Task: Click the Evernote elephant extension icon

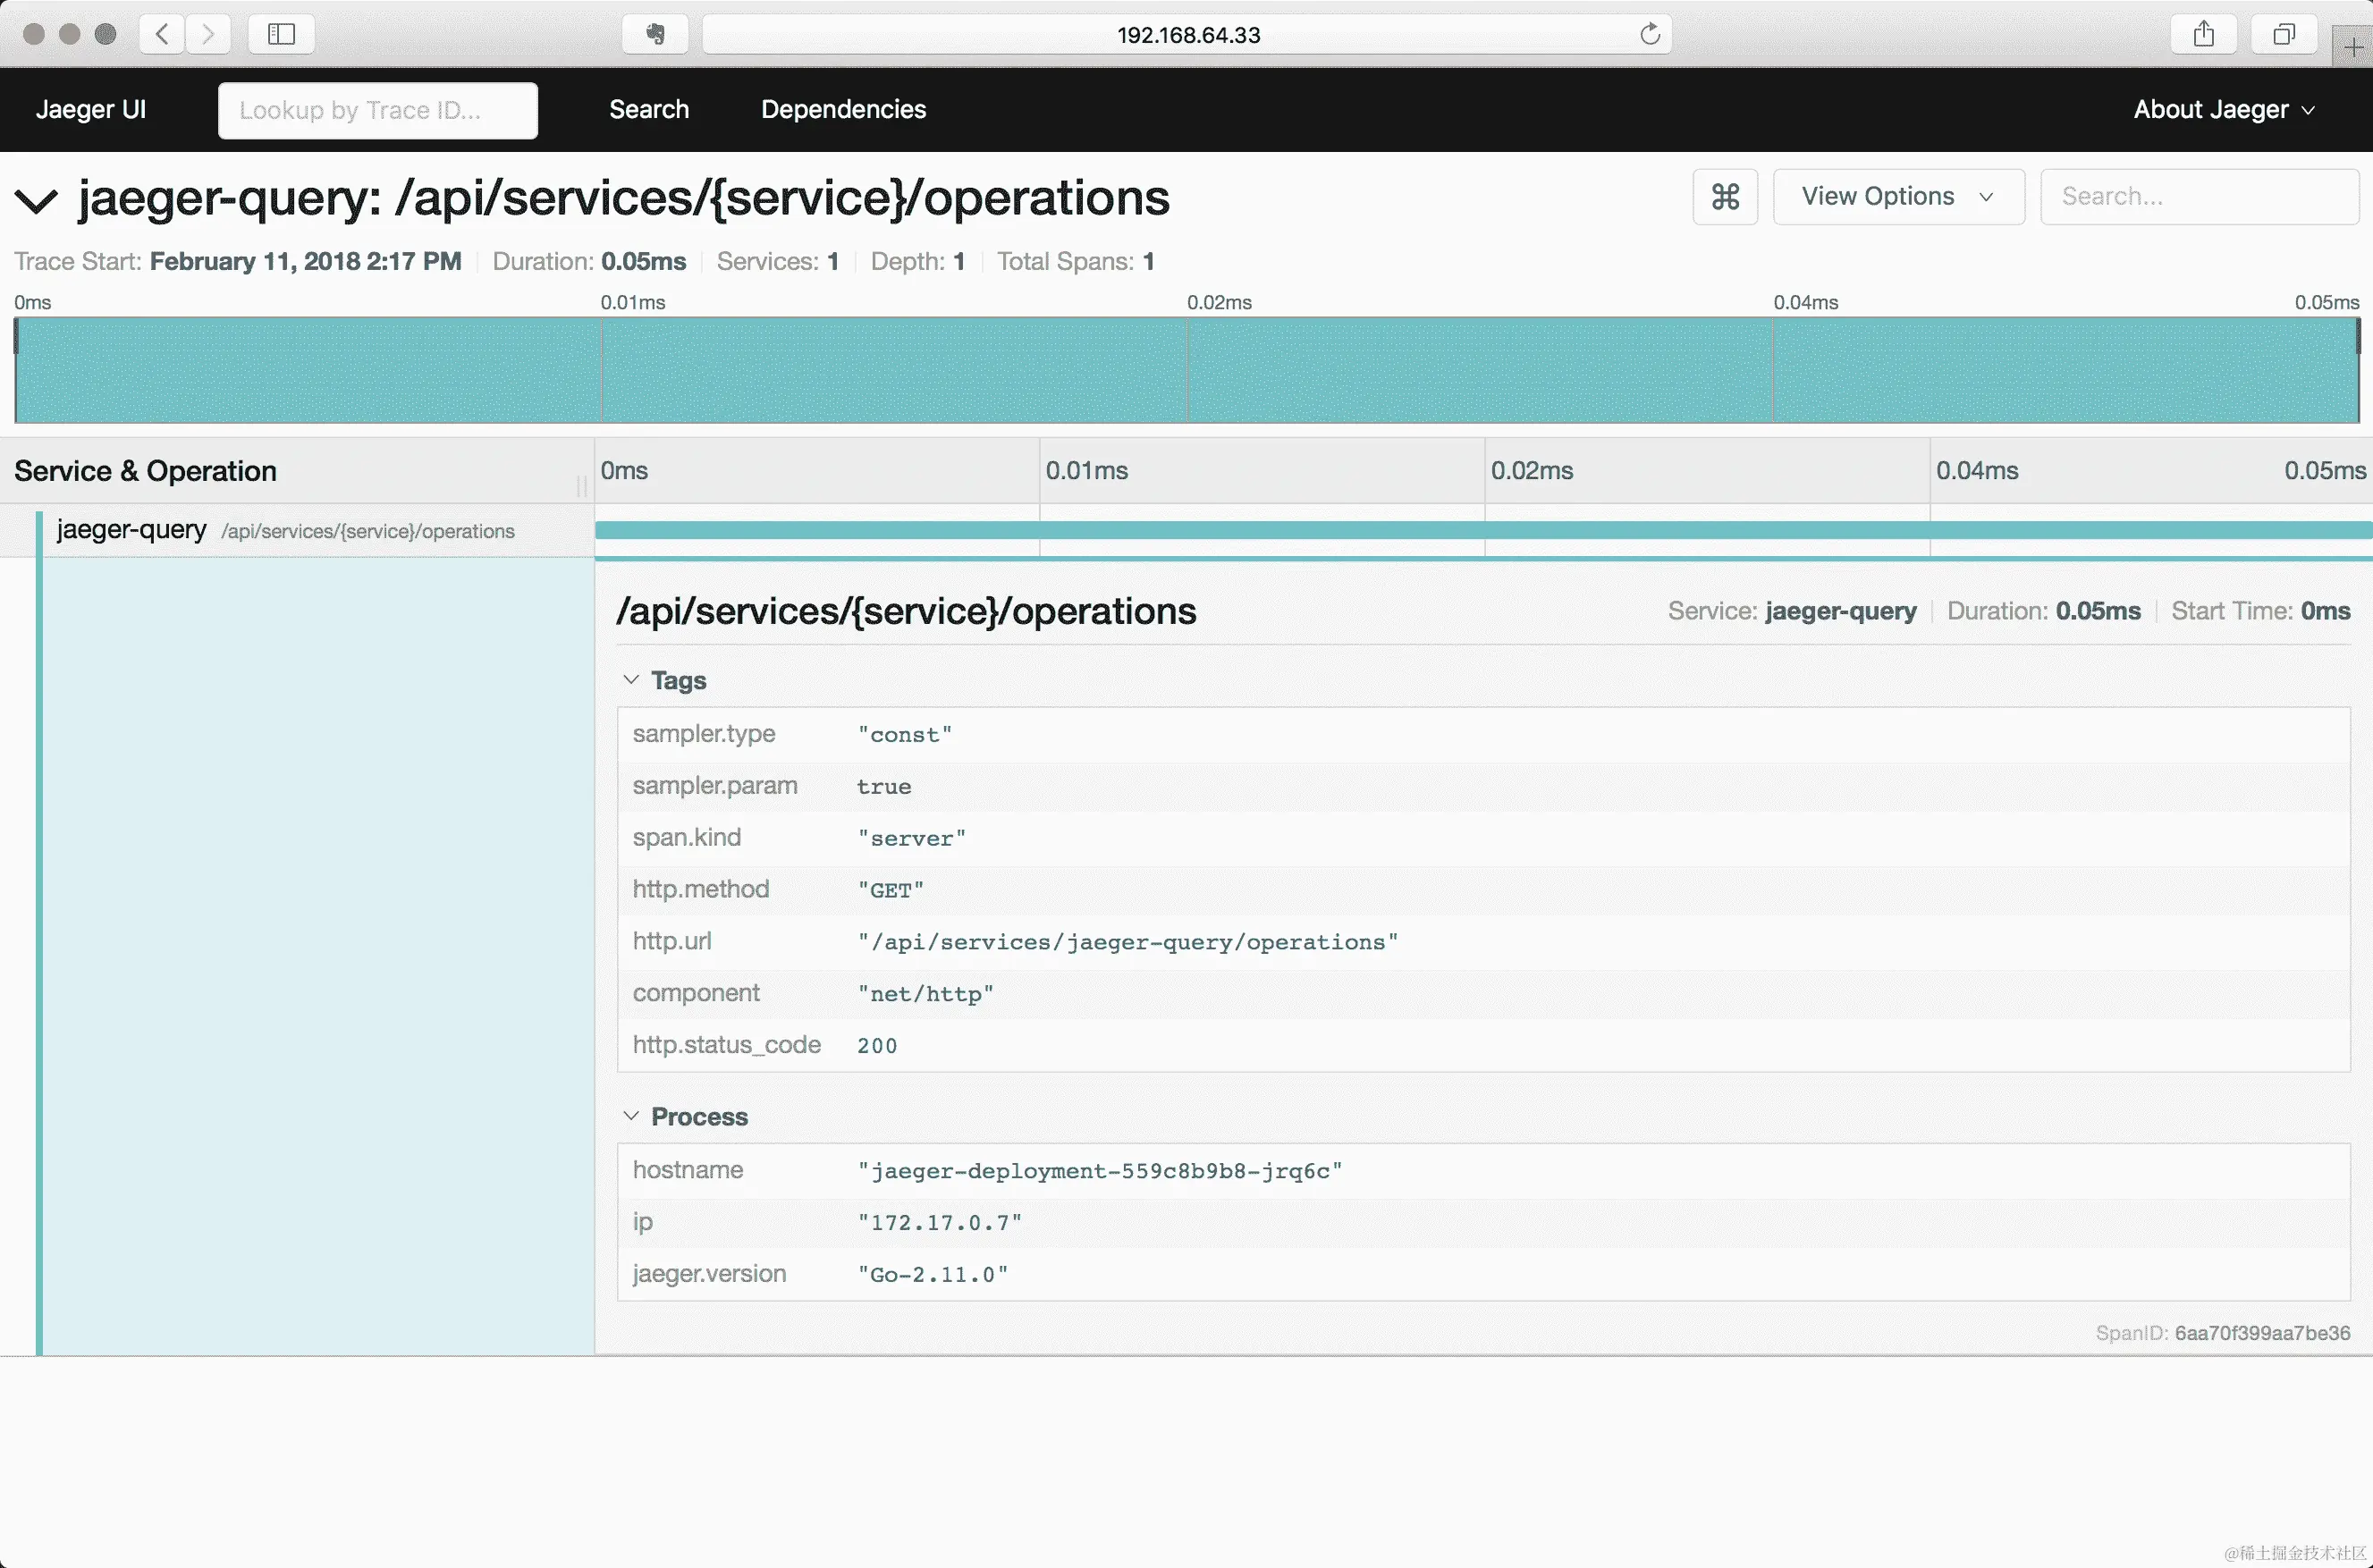Action: [x=655, y=34]
